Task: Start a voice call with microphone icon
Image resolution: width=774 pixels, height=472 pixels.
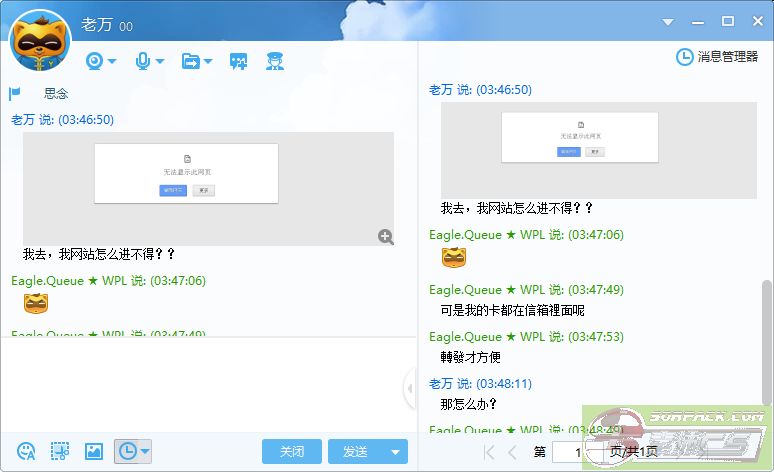Action: [143, 61]
